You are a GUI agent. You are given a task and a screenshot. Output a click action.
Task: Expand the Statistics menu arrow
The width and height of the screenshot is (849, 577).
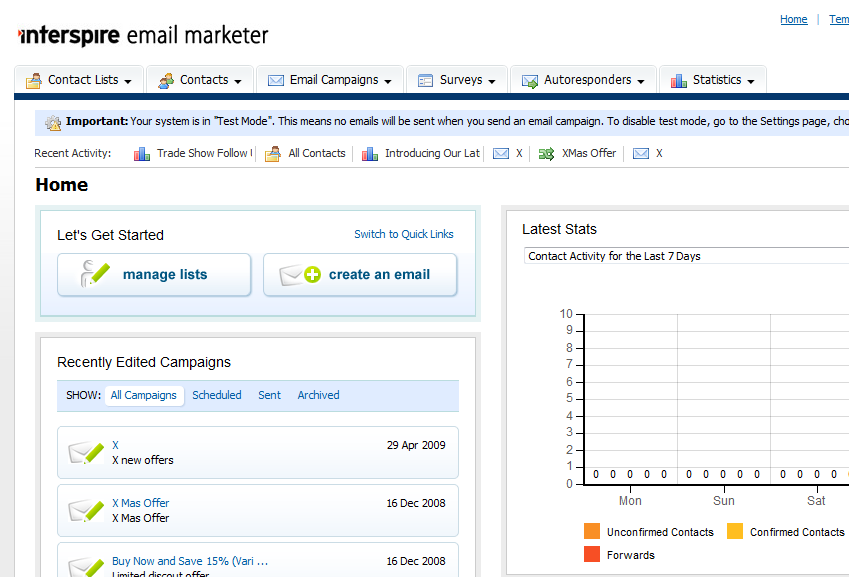750,82
